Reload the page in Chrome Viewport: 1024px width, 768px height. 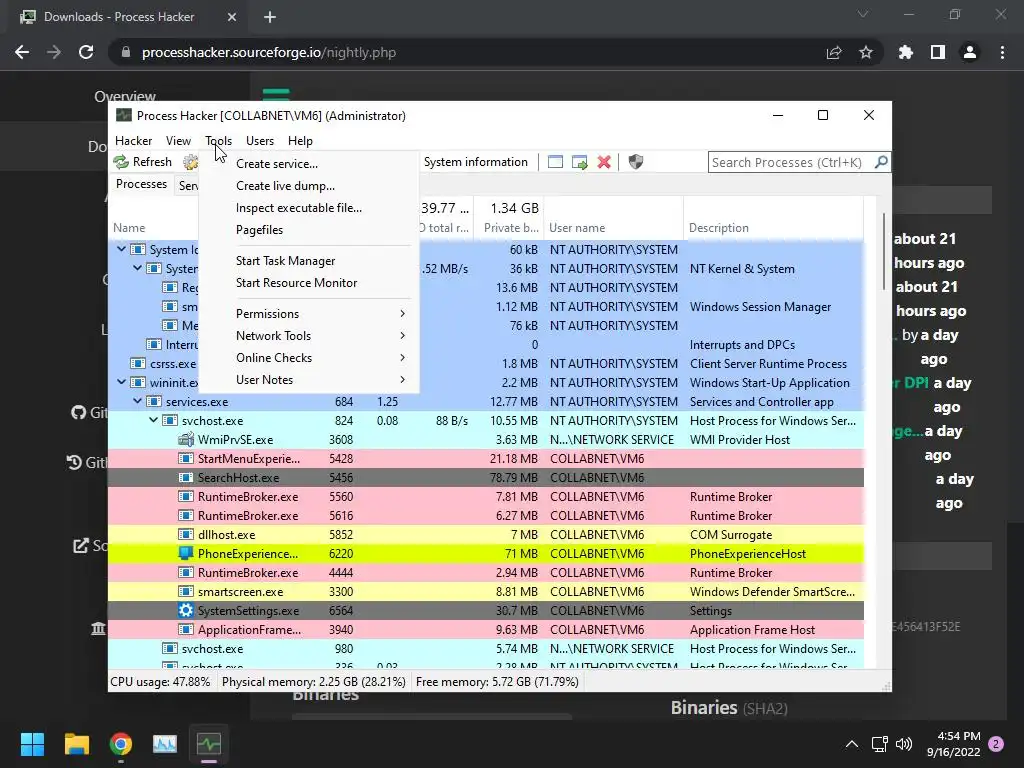[x=86, y=52]
